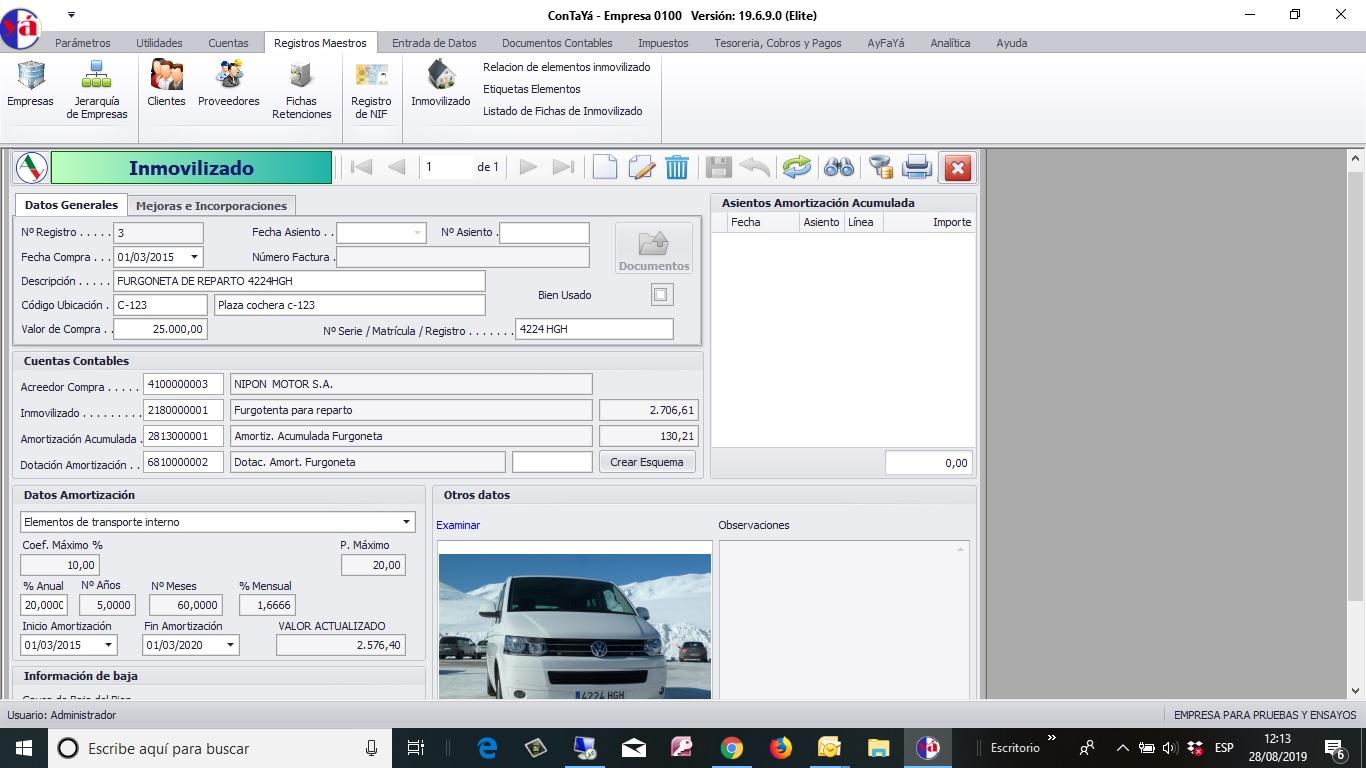The width and height of the screenshot is (1366, 768).
Task: Go to first record
Action: (362, 167)
